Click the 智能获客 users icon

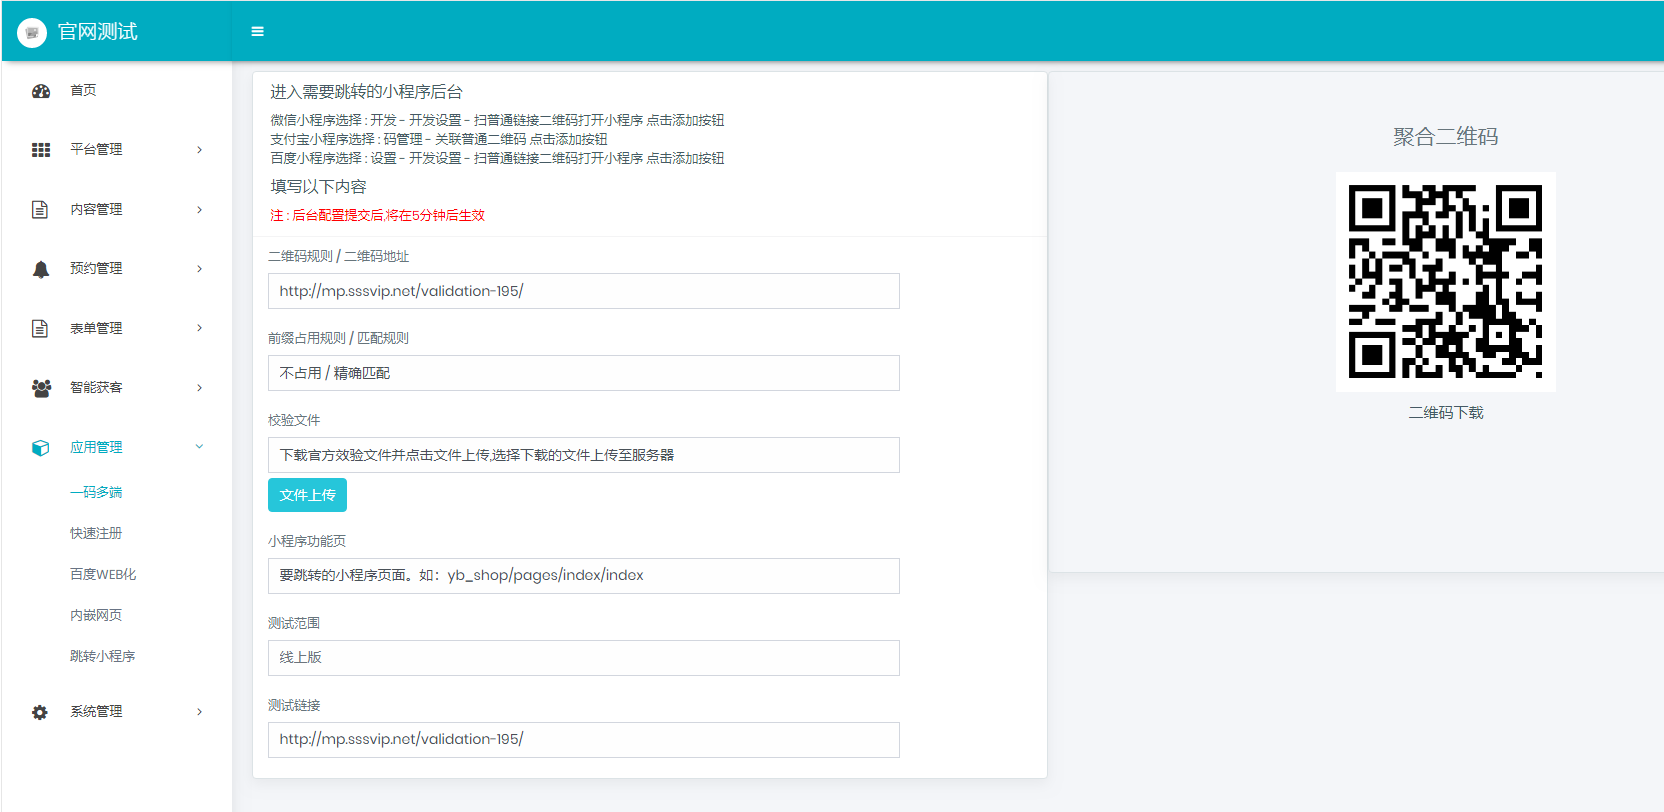click(x=41, y=388)
